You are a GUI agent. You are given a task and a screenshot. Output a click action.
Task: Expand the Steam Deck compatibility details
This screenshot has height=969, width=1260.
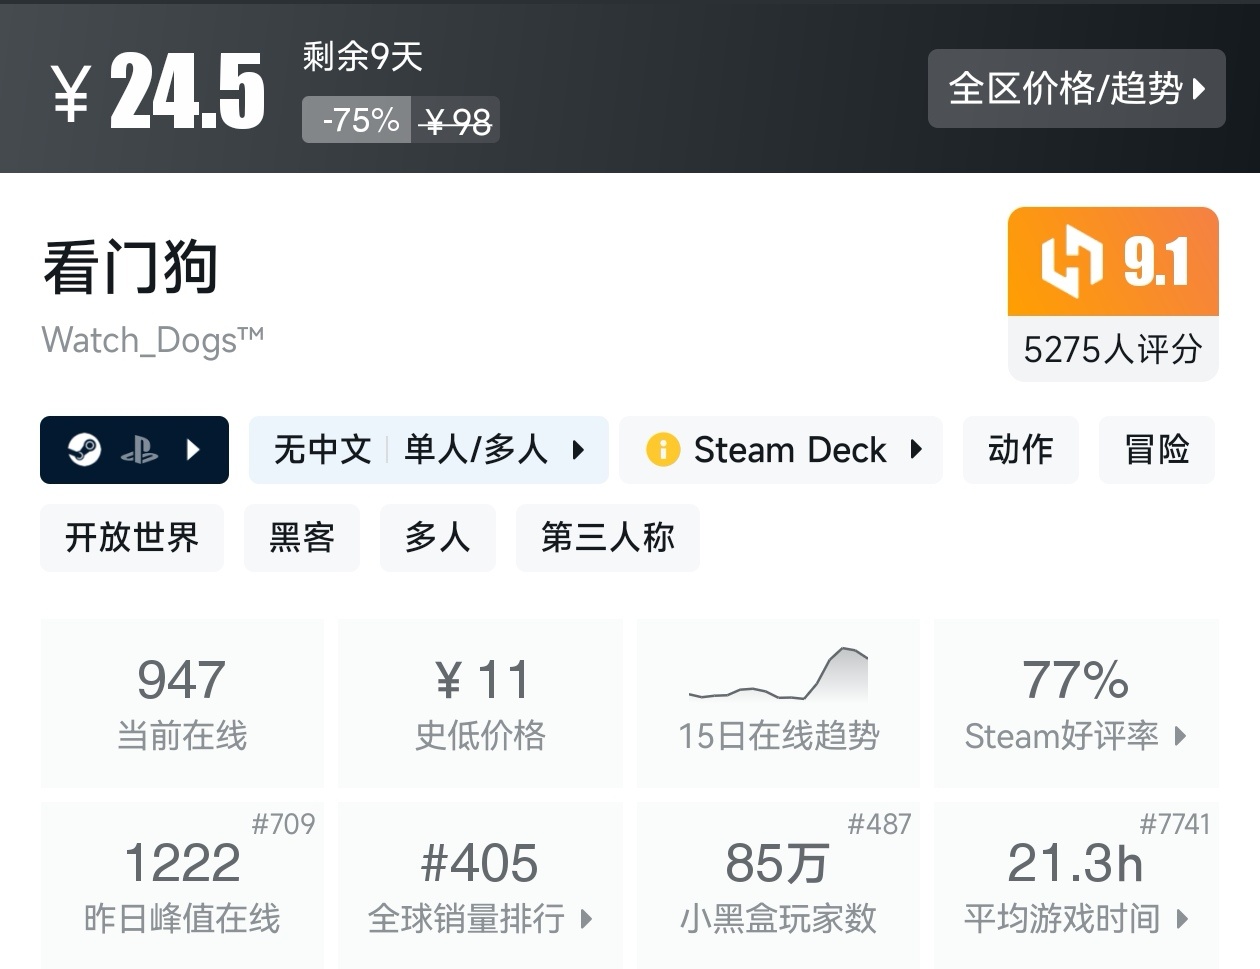[x=918, y=450]
